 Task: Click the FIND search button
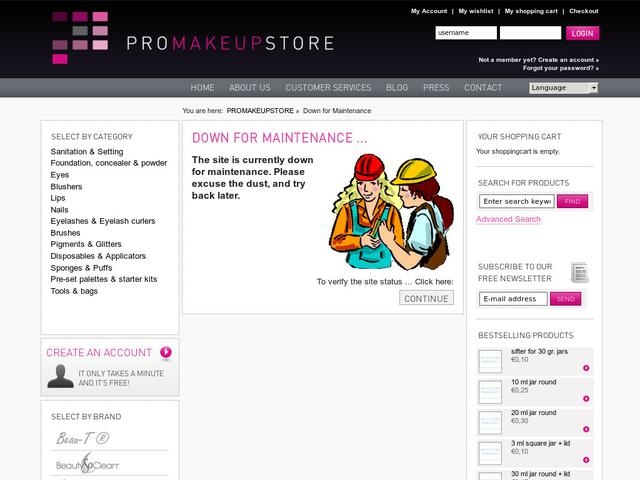pyautogui.click(x=572, y=201)
